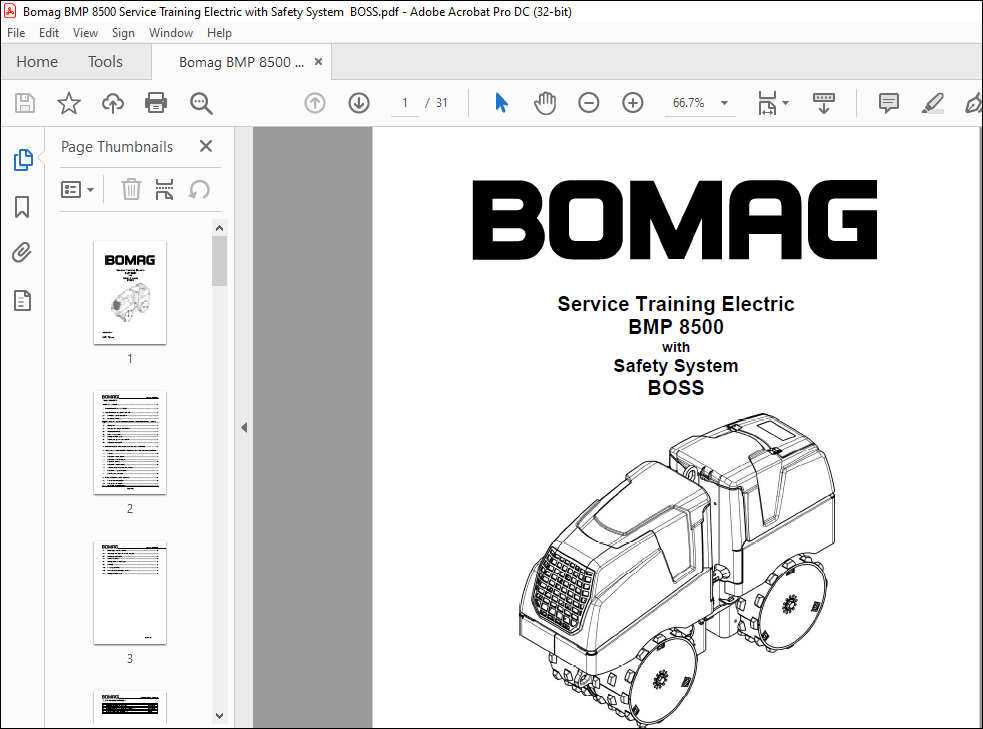Open the View menu
983x729 pixels.
click(85, 33)
